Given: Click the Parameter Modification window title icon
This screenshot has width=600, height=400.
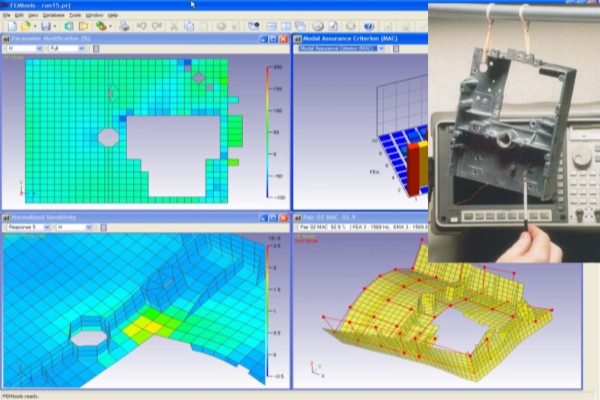Looking at the screenshot, I should pyautogui.click(x=6, y=39).
